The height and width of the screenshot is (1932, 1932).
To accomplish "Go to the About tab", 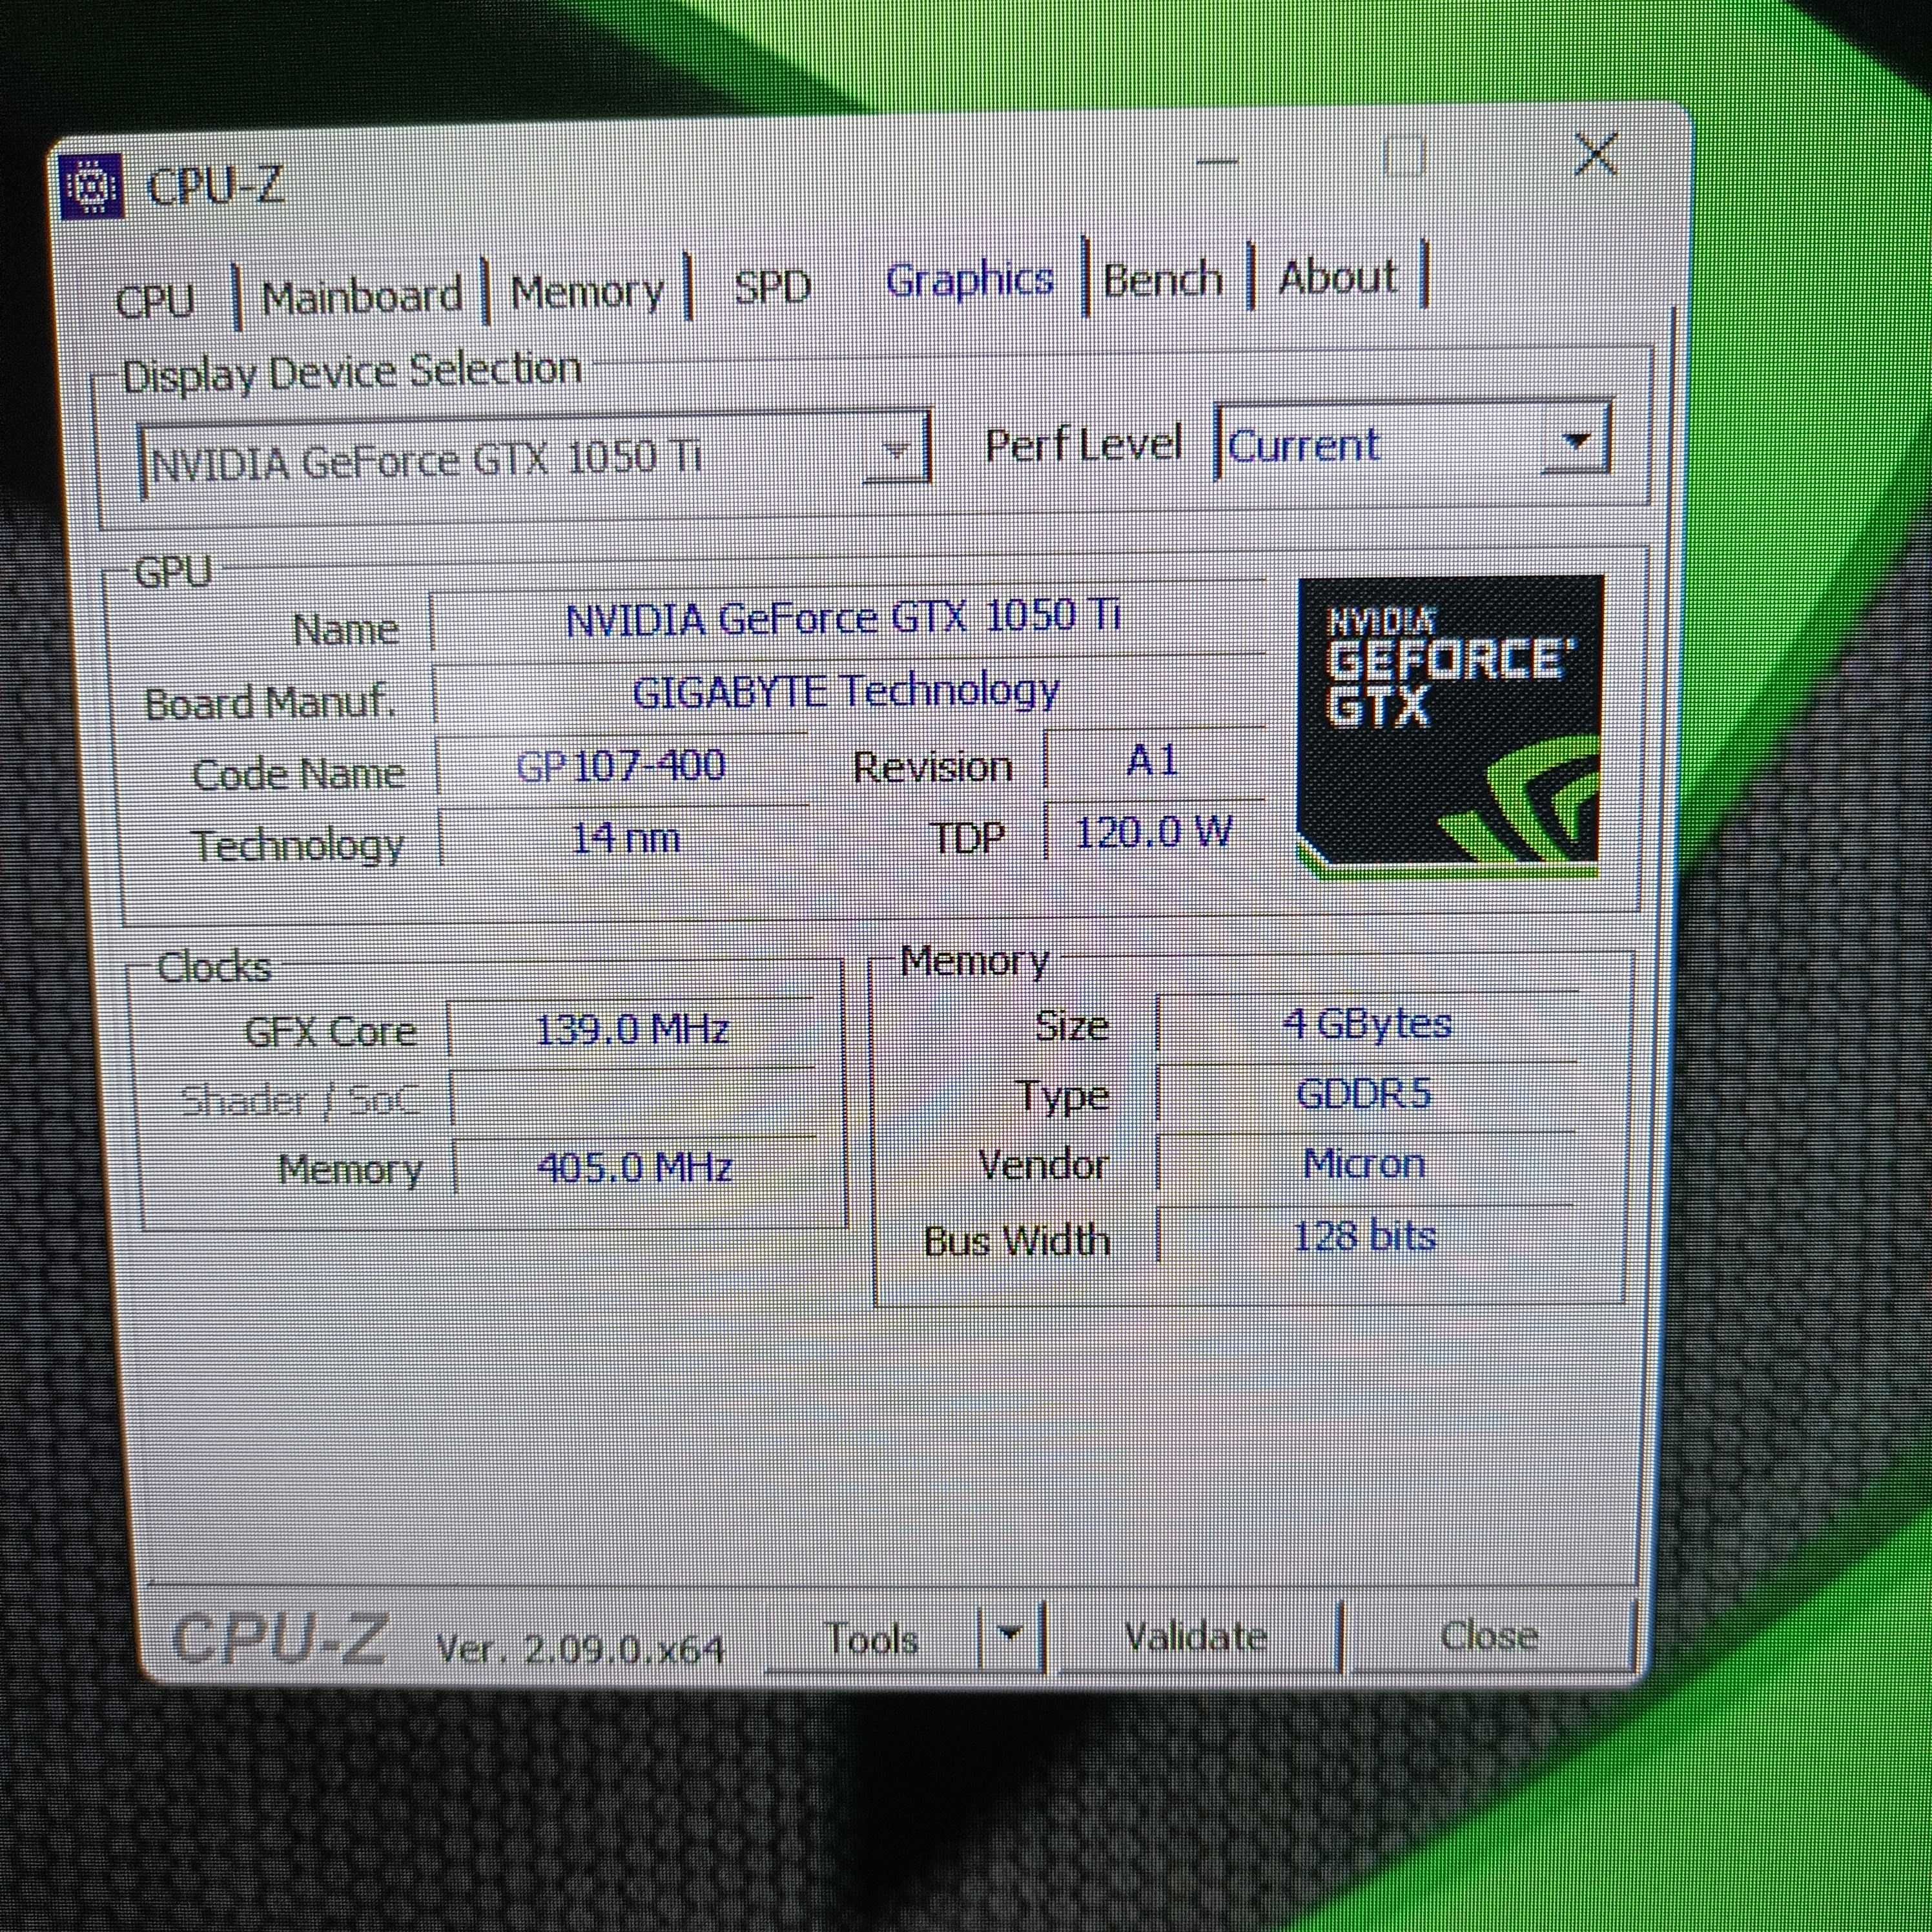I will [1338, 276].
